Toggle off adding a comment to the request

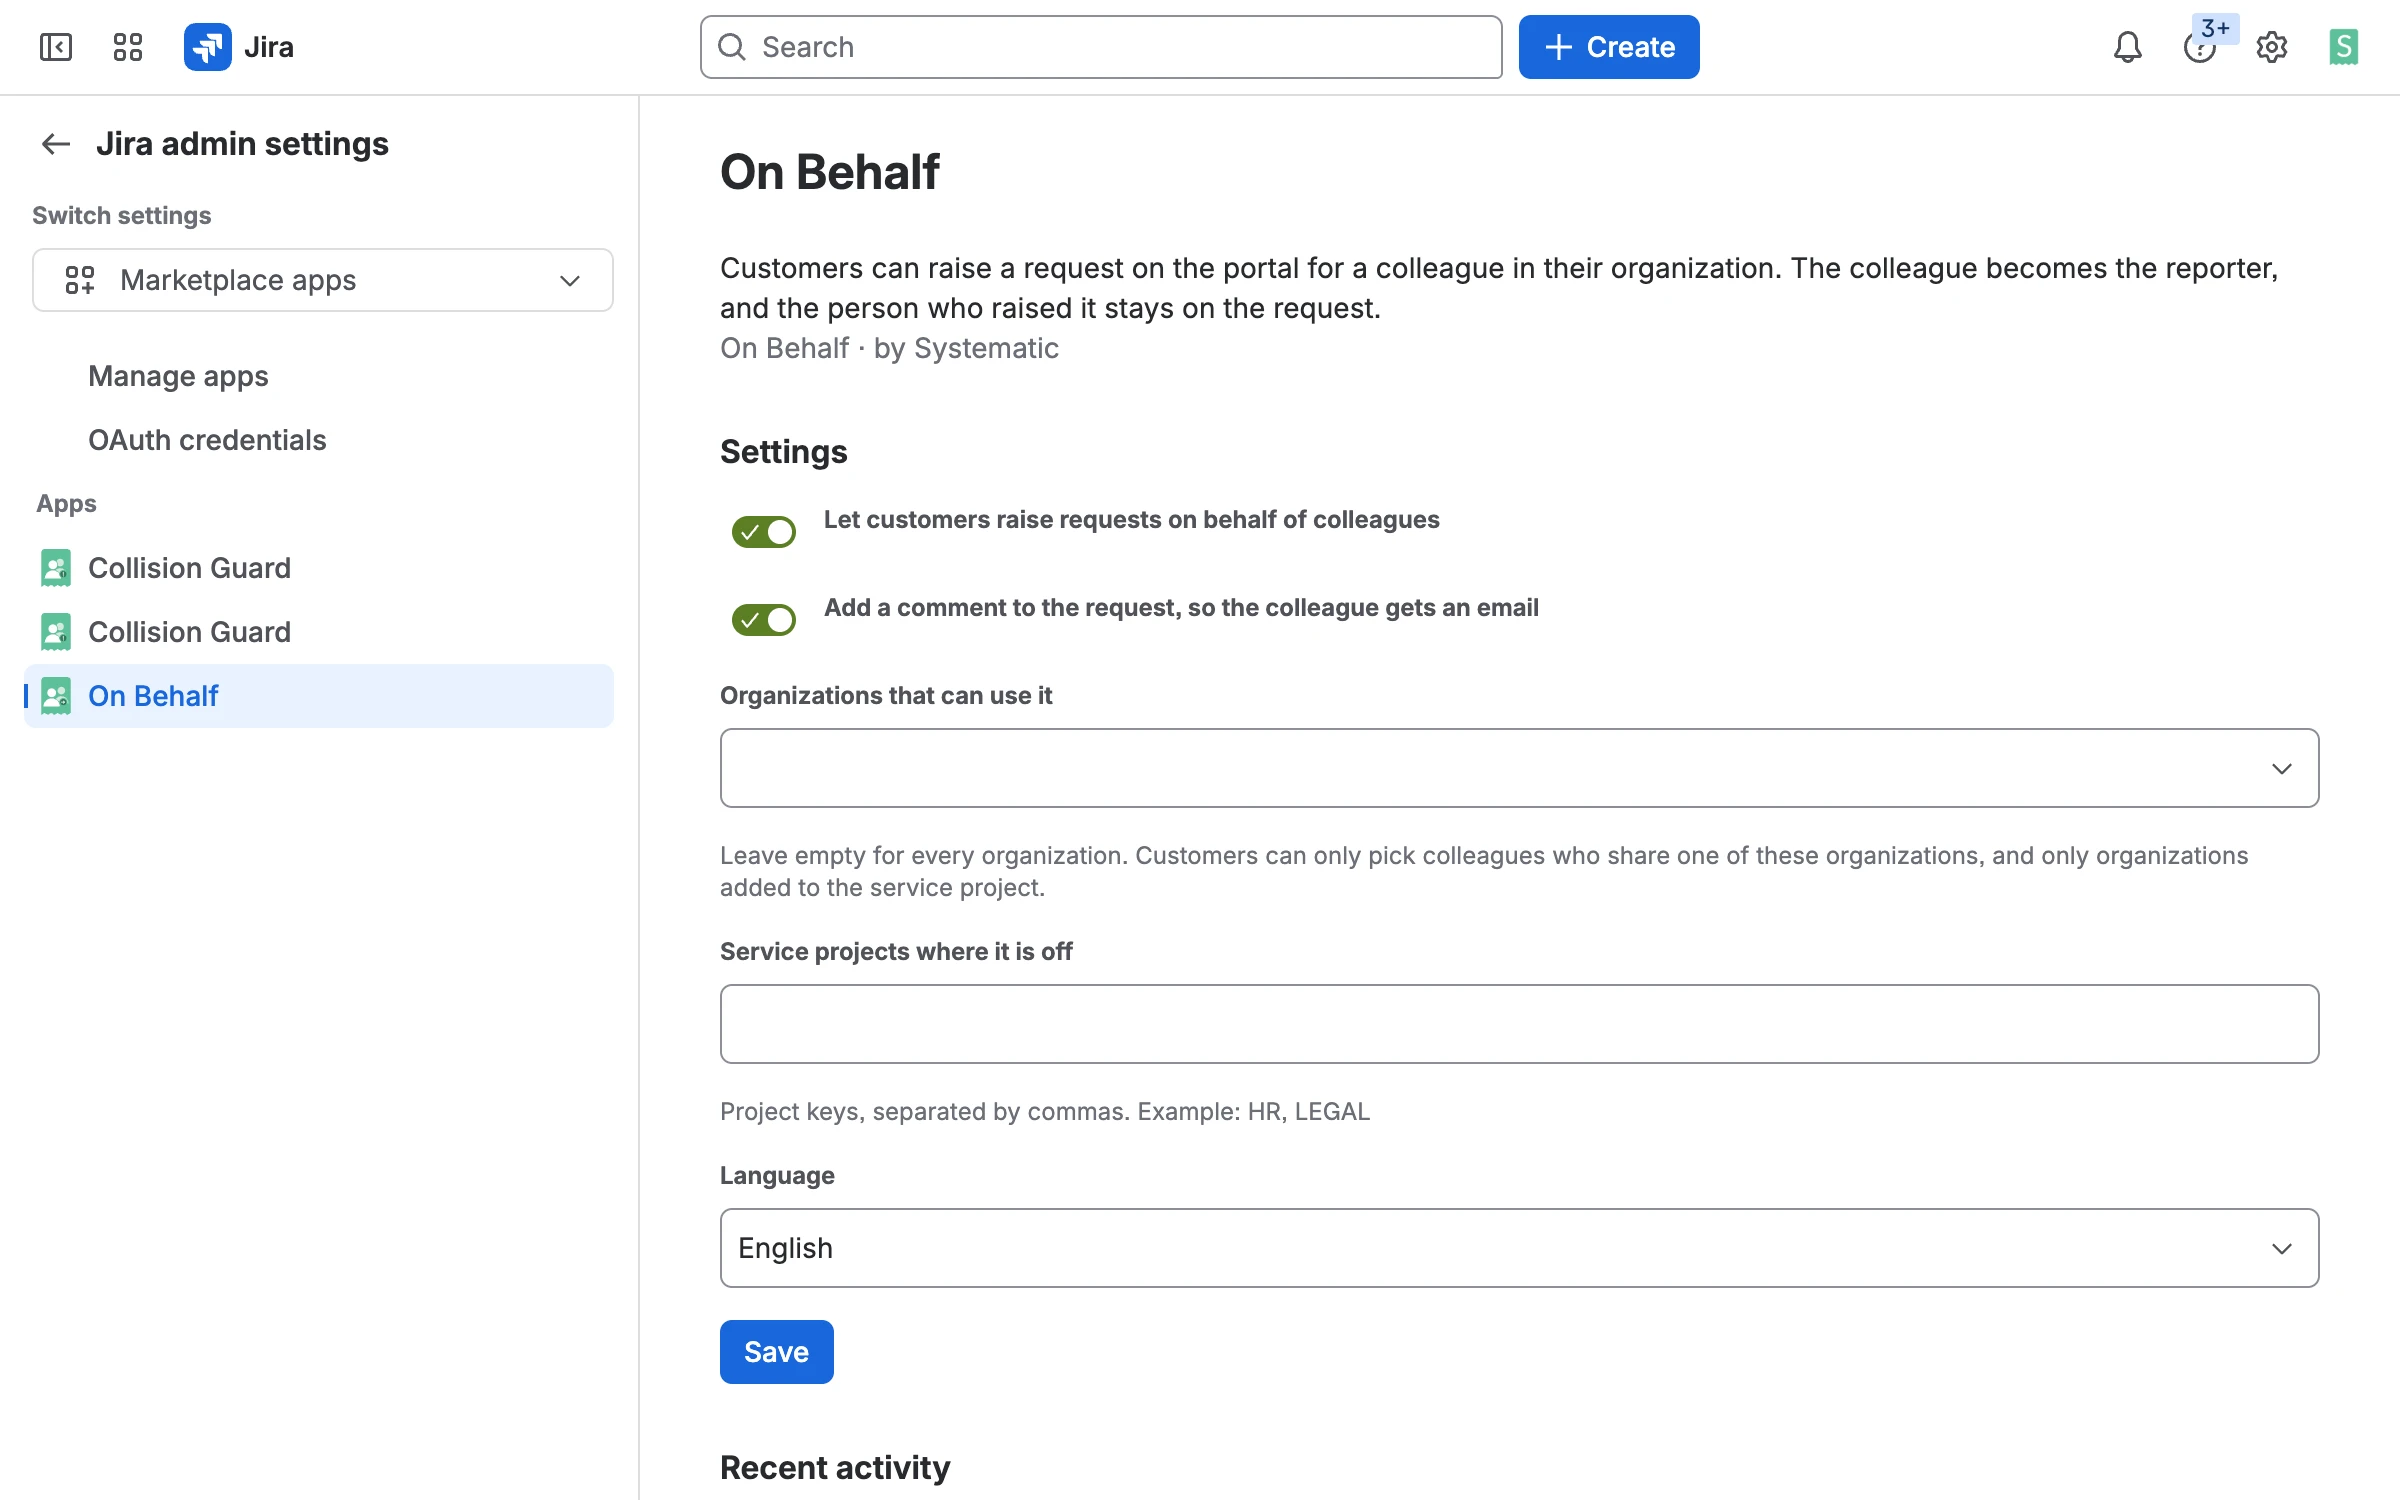click(764, 620)
